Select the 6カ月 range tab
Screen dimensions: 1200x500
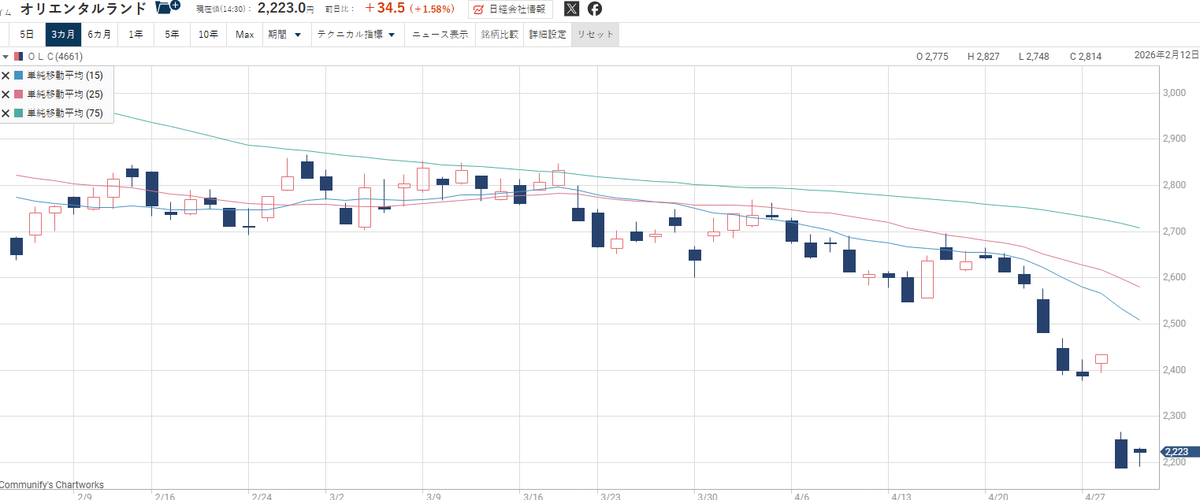(x=100, y=34)
